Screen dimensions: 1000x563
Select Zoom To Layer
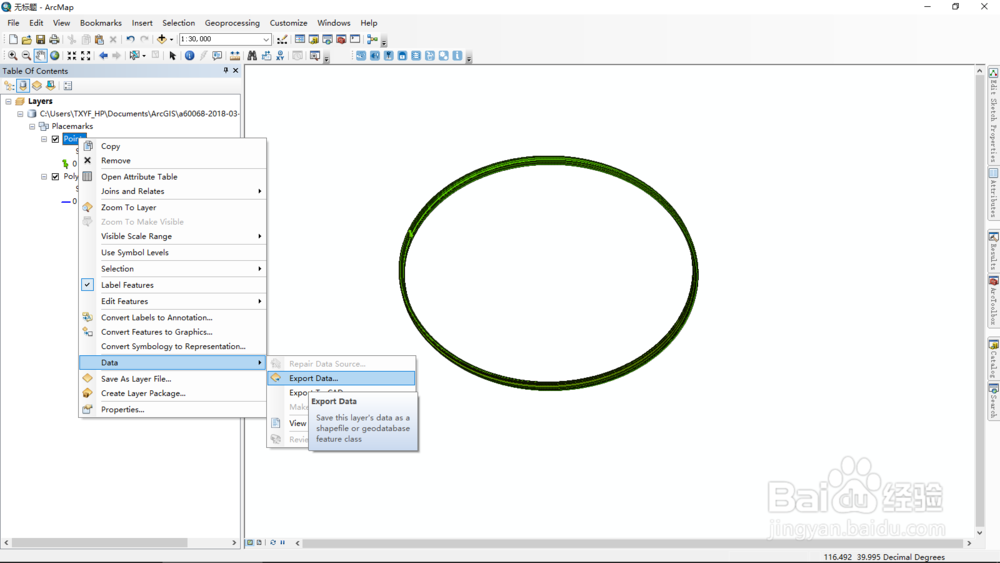point(172,208)
